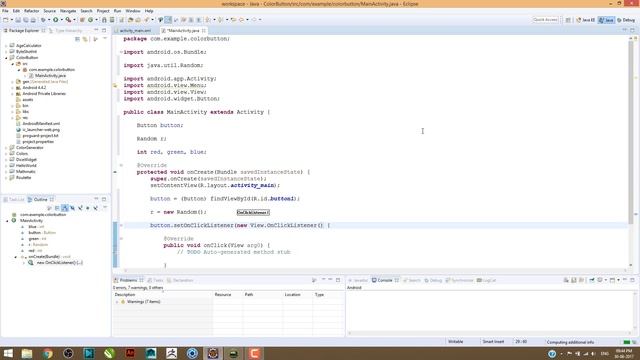640x360 pixels.
Task: Click the green Run button icon
Action: coord(56,20)
